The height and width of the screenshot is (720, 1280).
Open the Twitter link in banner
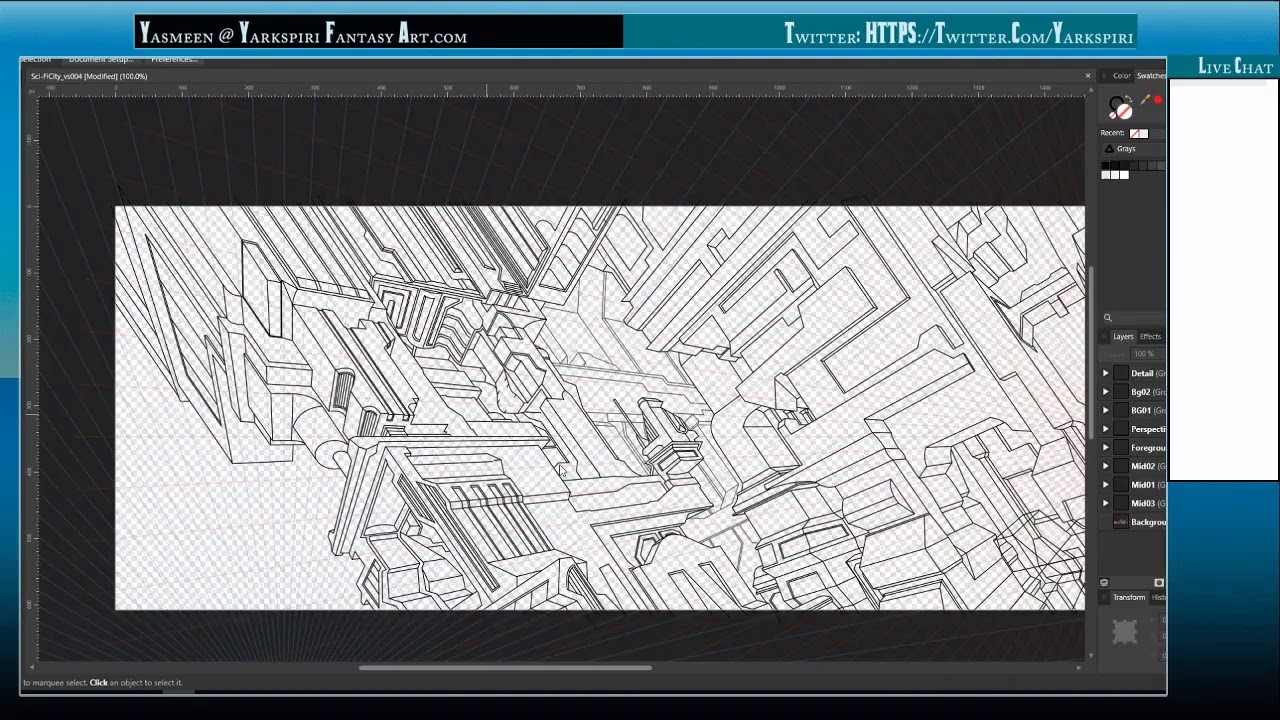pyautogui.click(x=959, y=36)
